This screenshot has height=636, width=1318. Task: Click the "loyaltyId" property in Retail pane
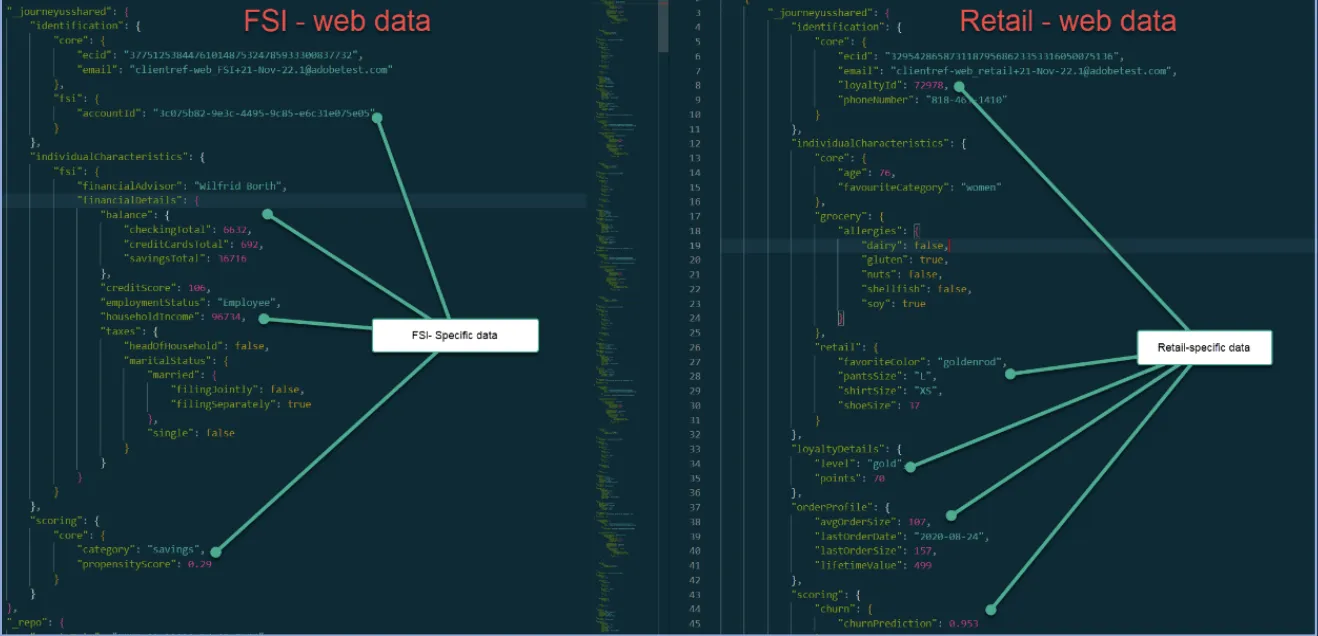895,85
